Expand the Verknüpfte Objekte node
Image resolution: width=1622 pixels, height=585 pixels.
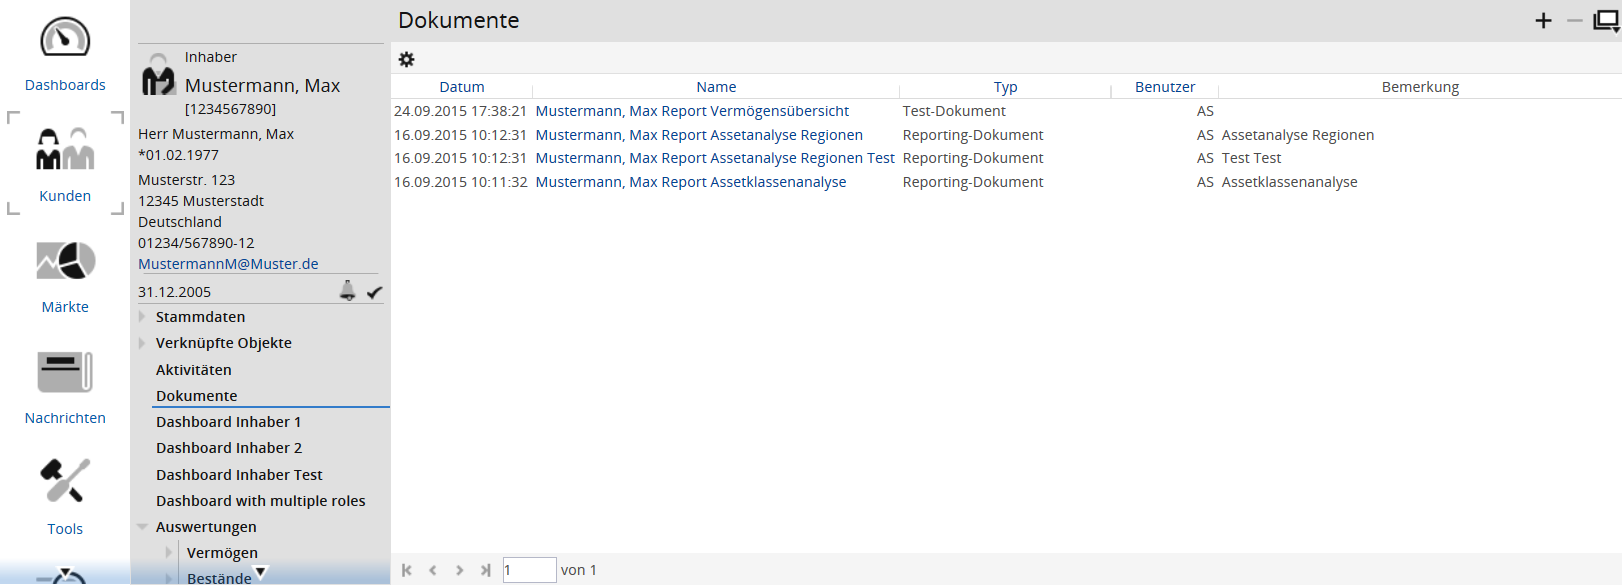[x=142, y=343]
